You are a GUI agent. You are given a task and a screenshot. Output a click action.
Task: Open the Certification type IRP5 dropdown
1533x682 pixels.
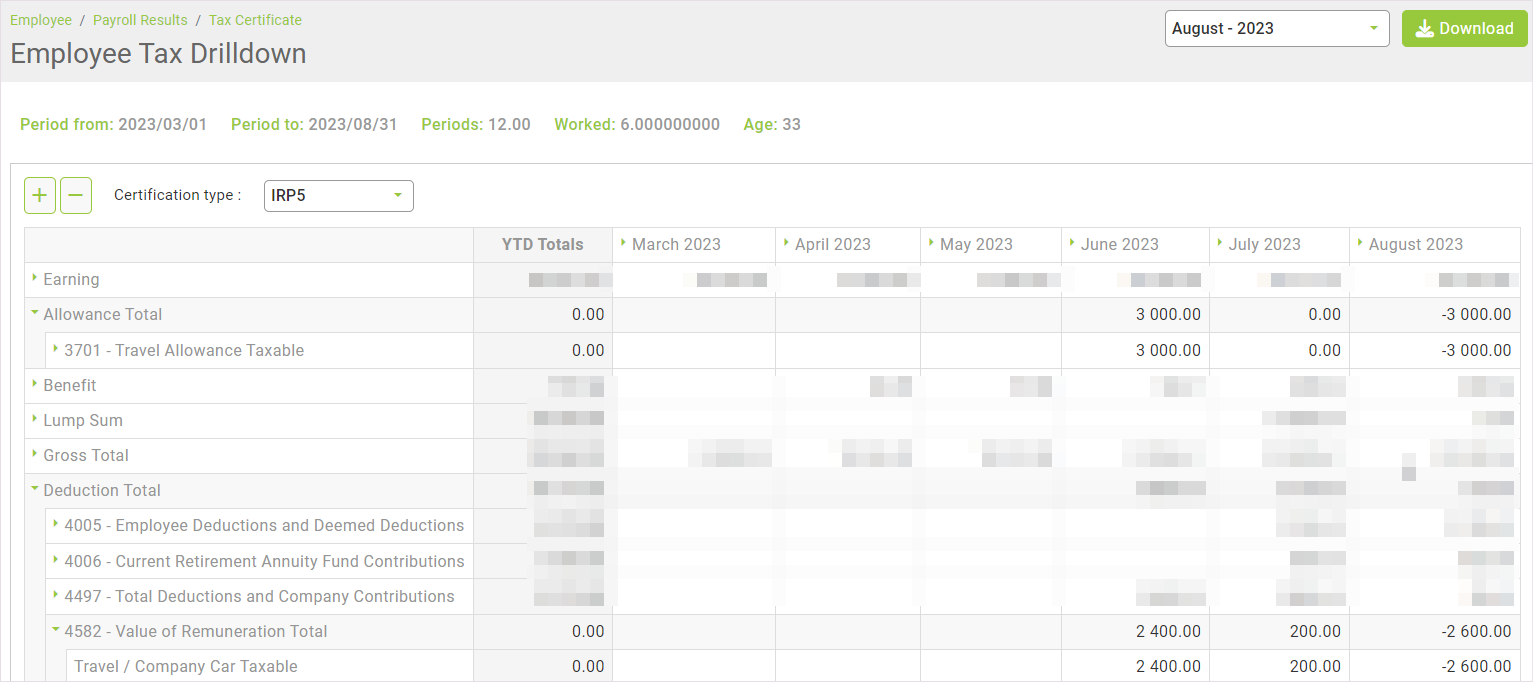(x=338, y=196)
